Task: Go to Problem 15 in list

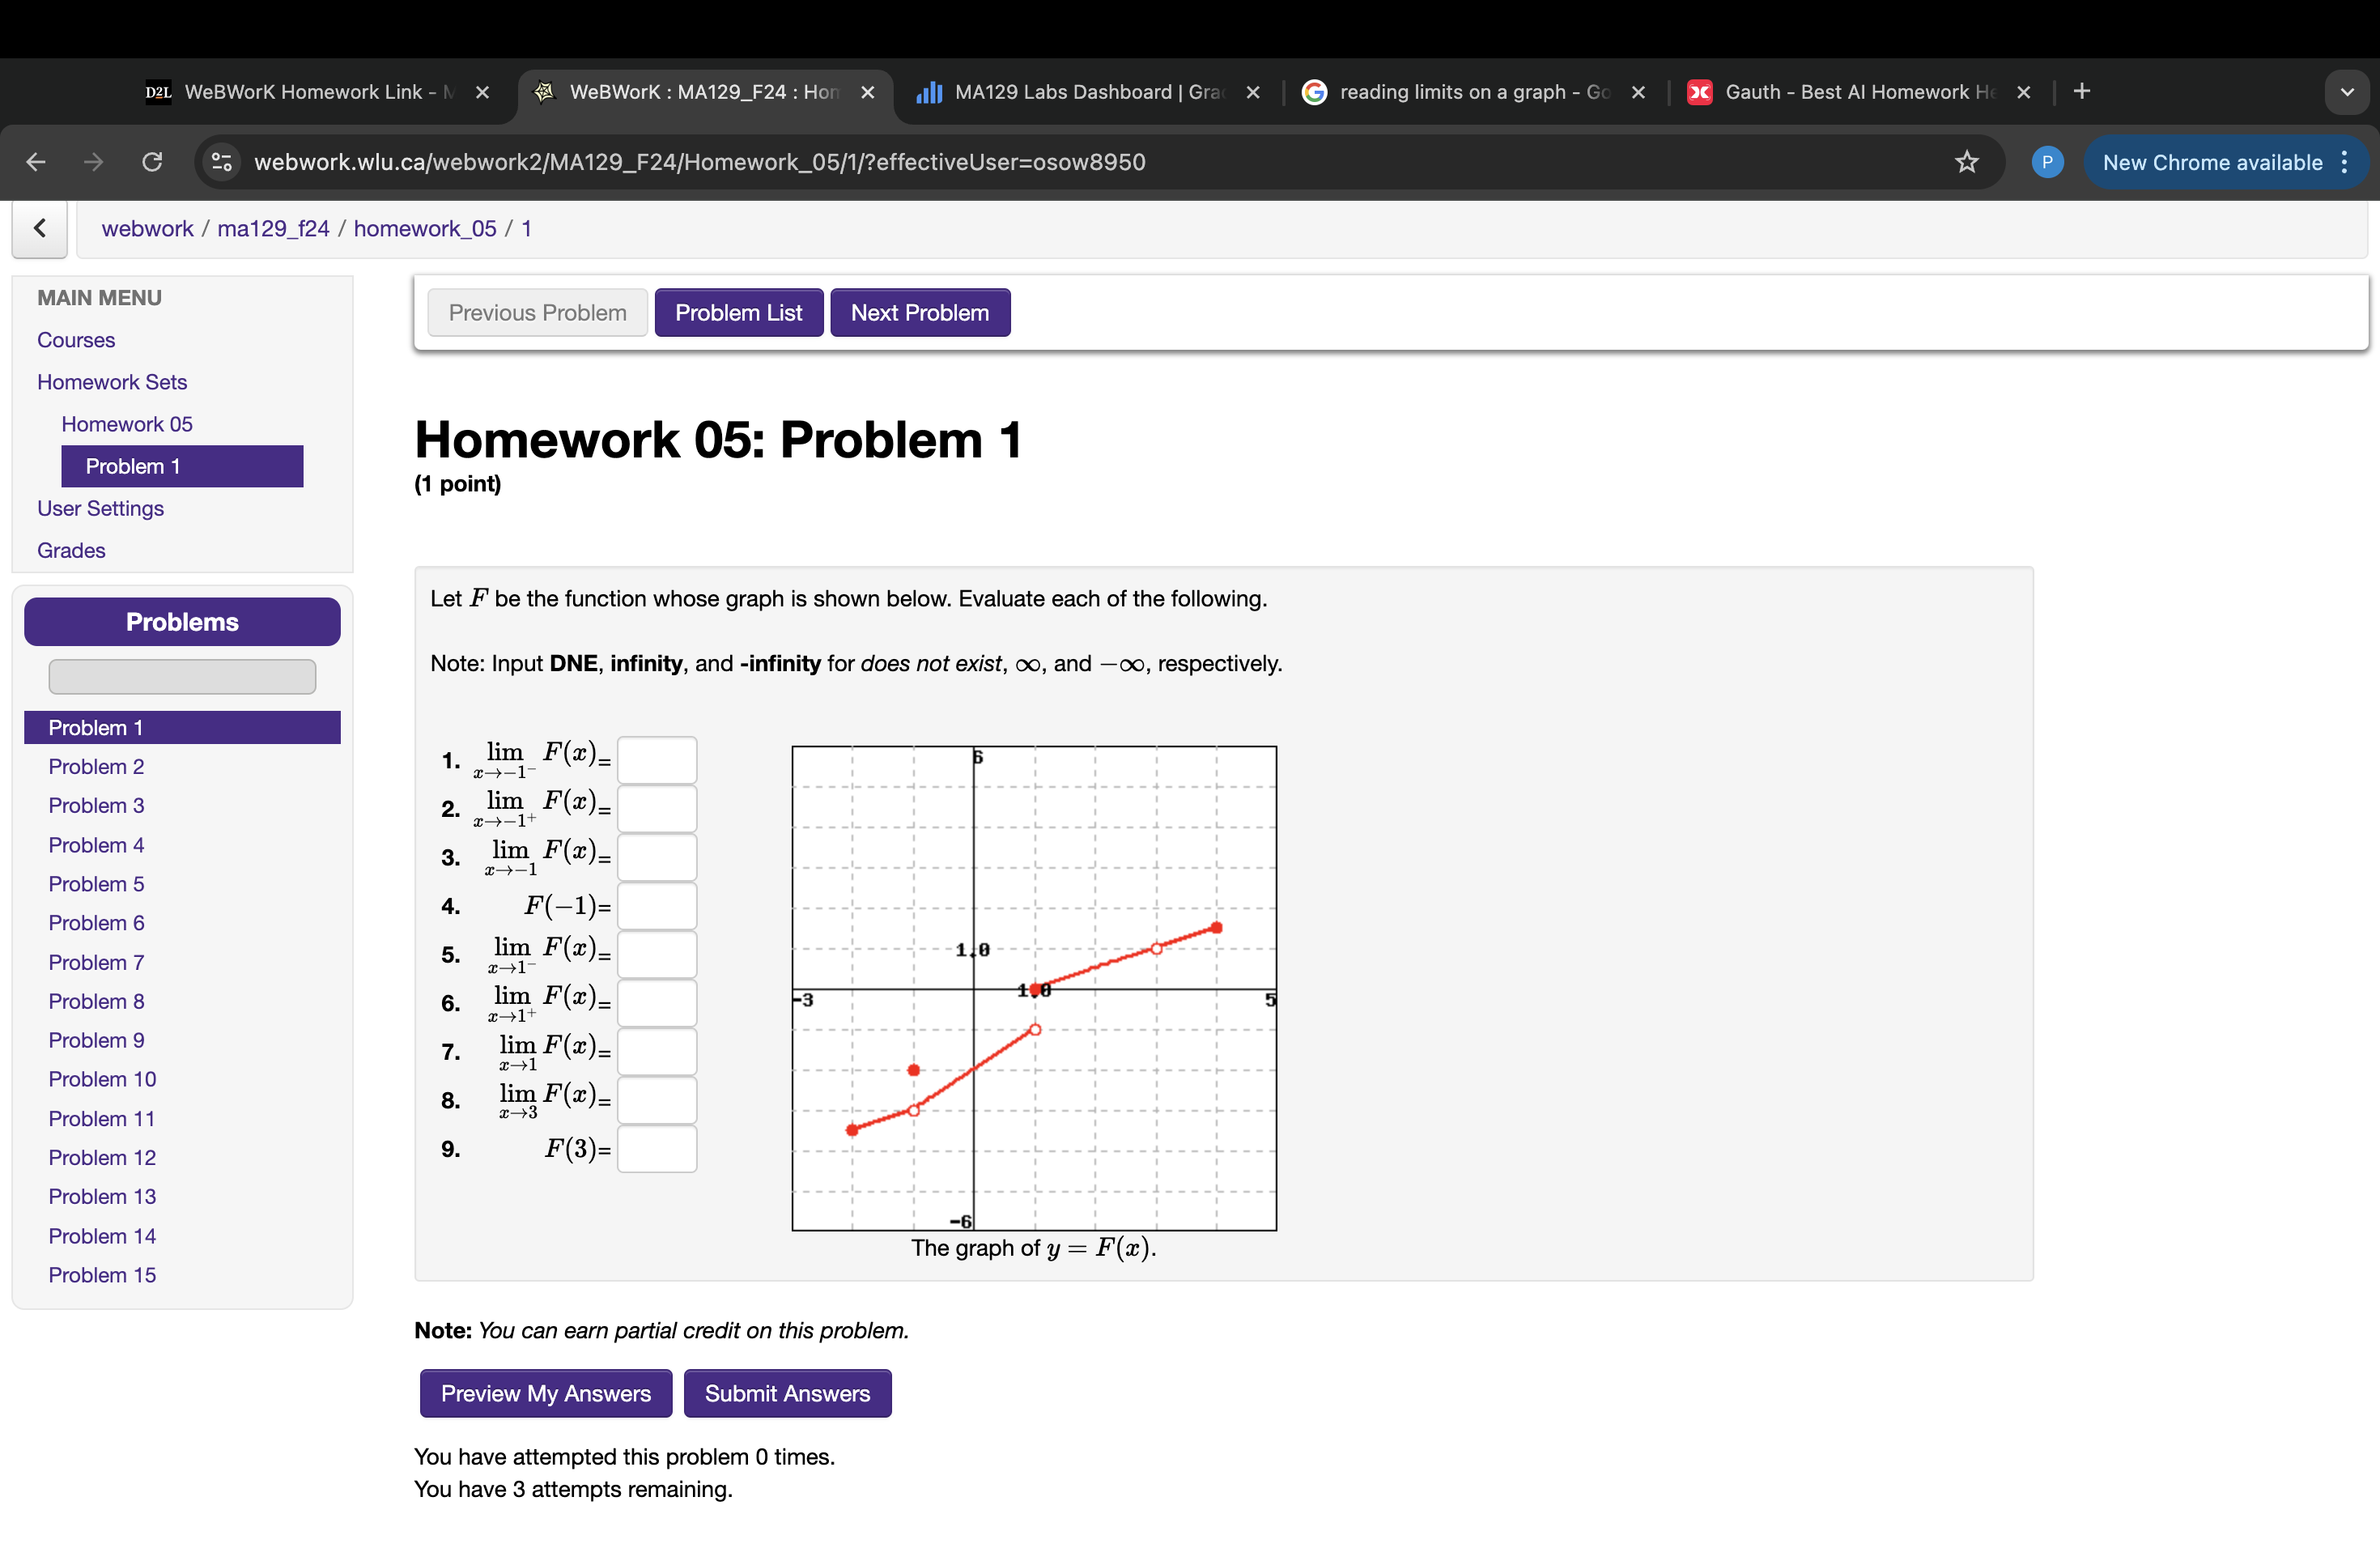Action: tap(102, 1275)
